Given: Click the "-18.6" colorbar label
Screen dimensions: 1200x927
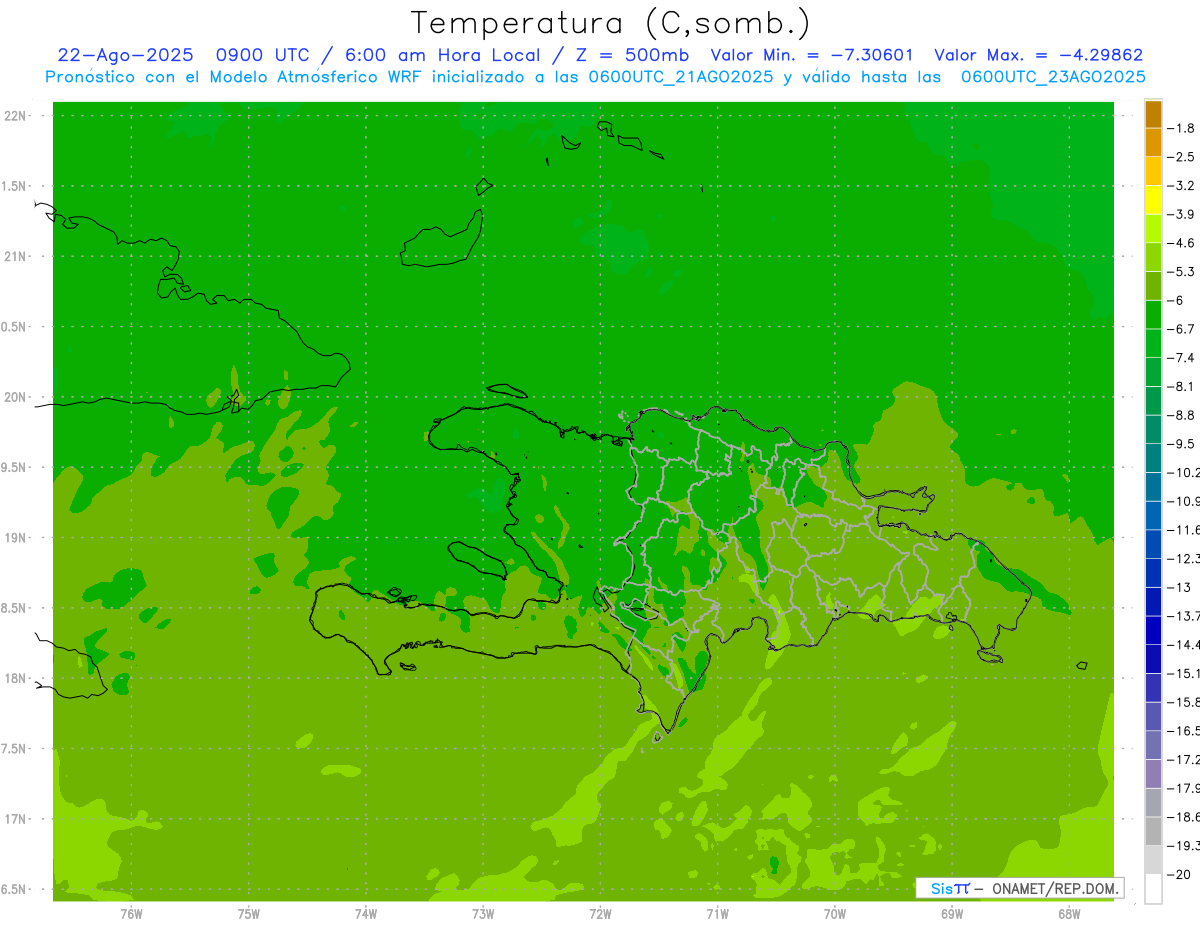Looking at the screenshot, I should pyautogui.click(x=1184, y=817).
